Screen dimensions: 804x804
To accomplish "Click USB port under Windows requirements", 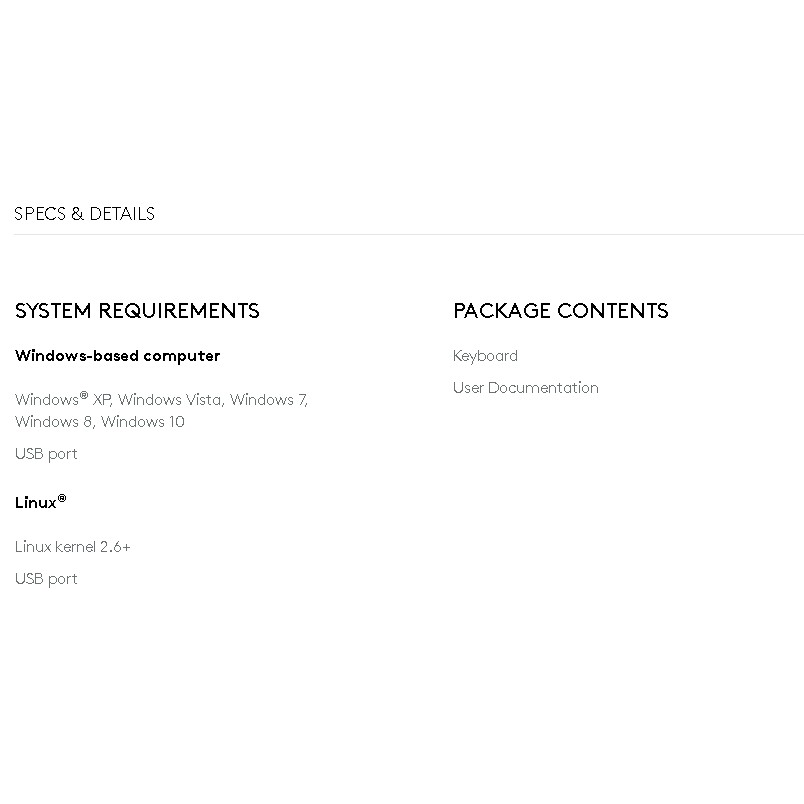I will click(46, 454).
